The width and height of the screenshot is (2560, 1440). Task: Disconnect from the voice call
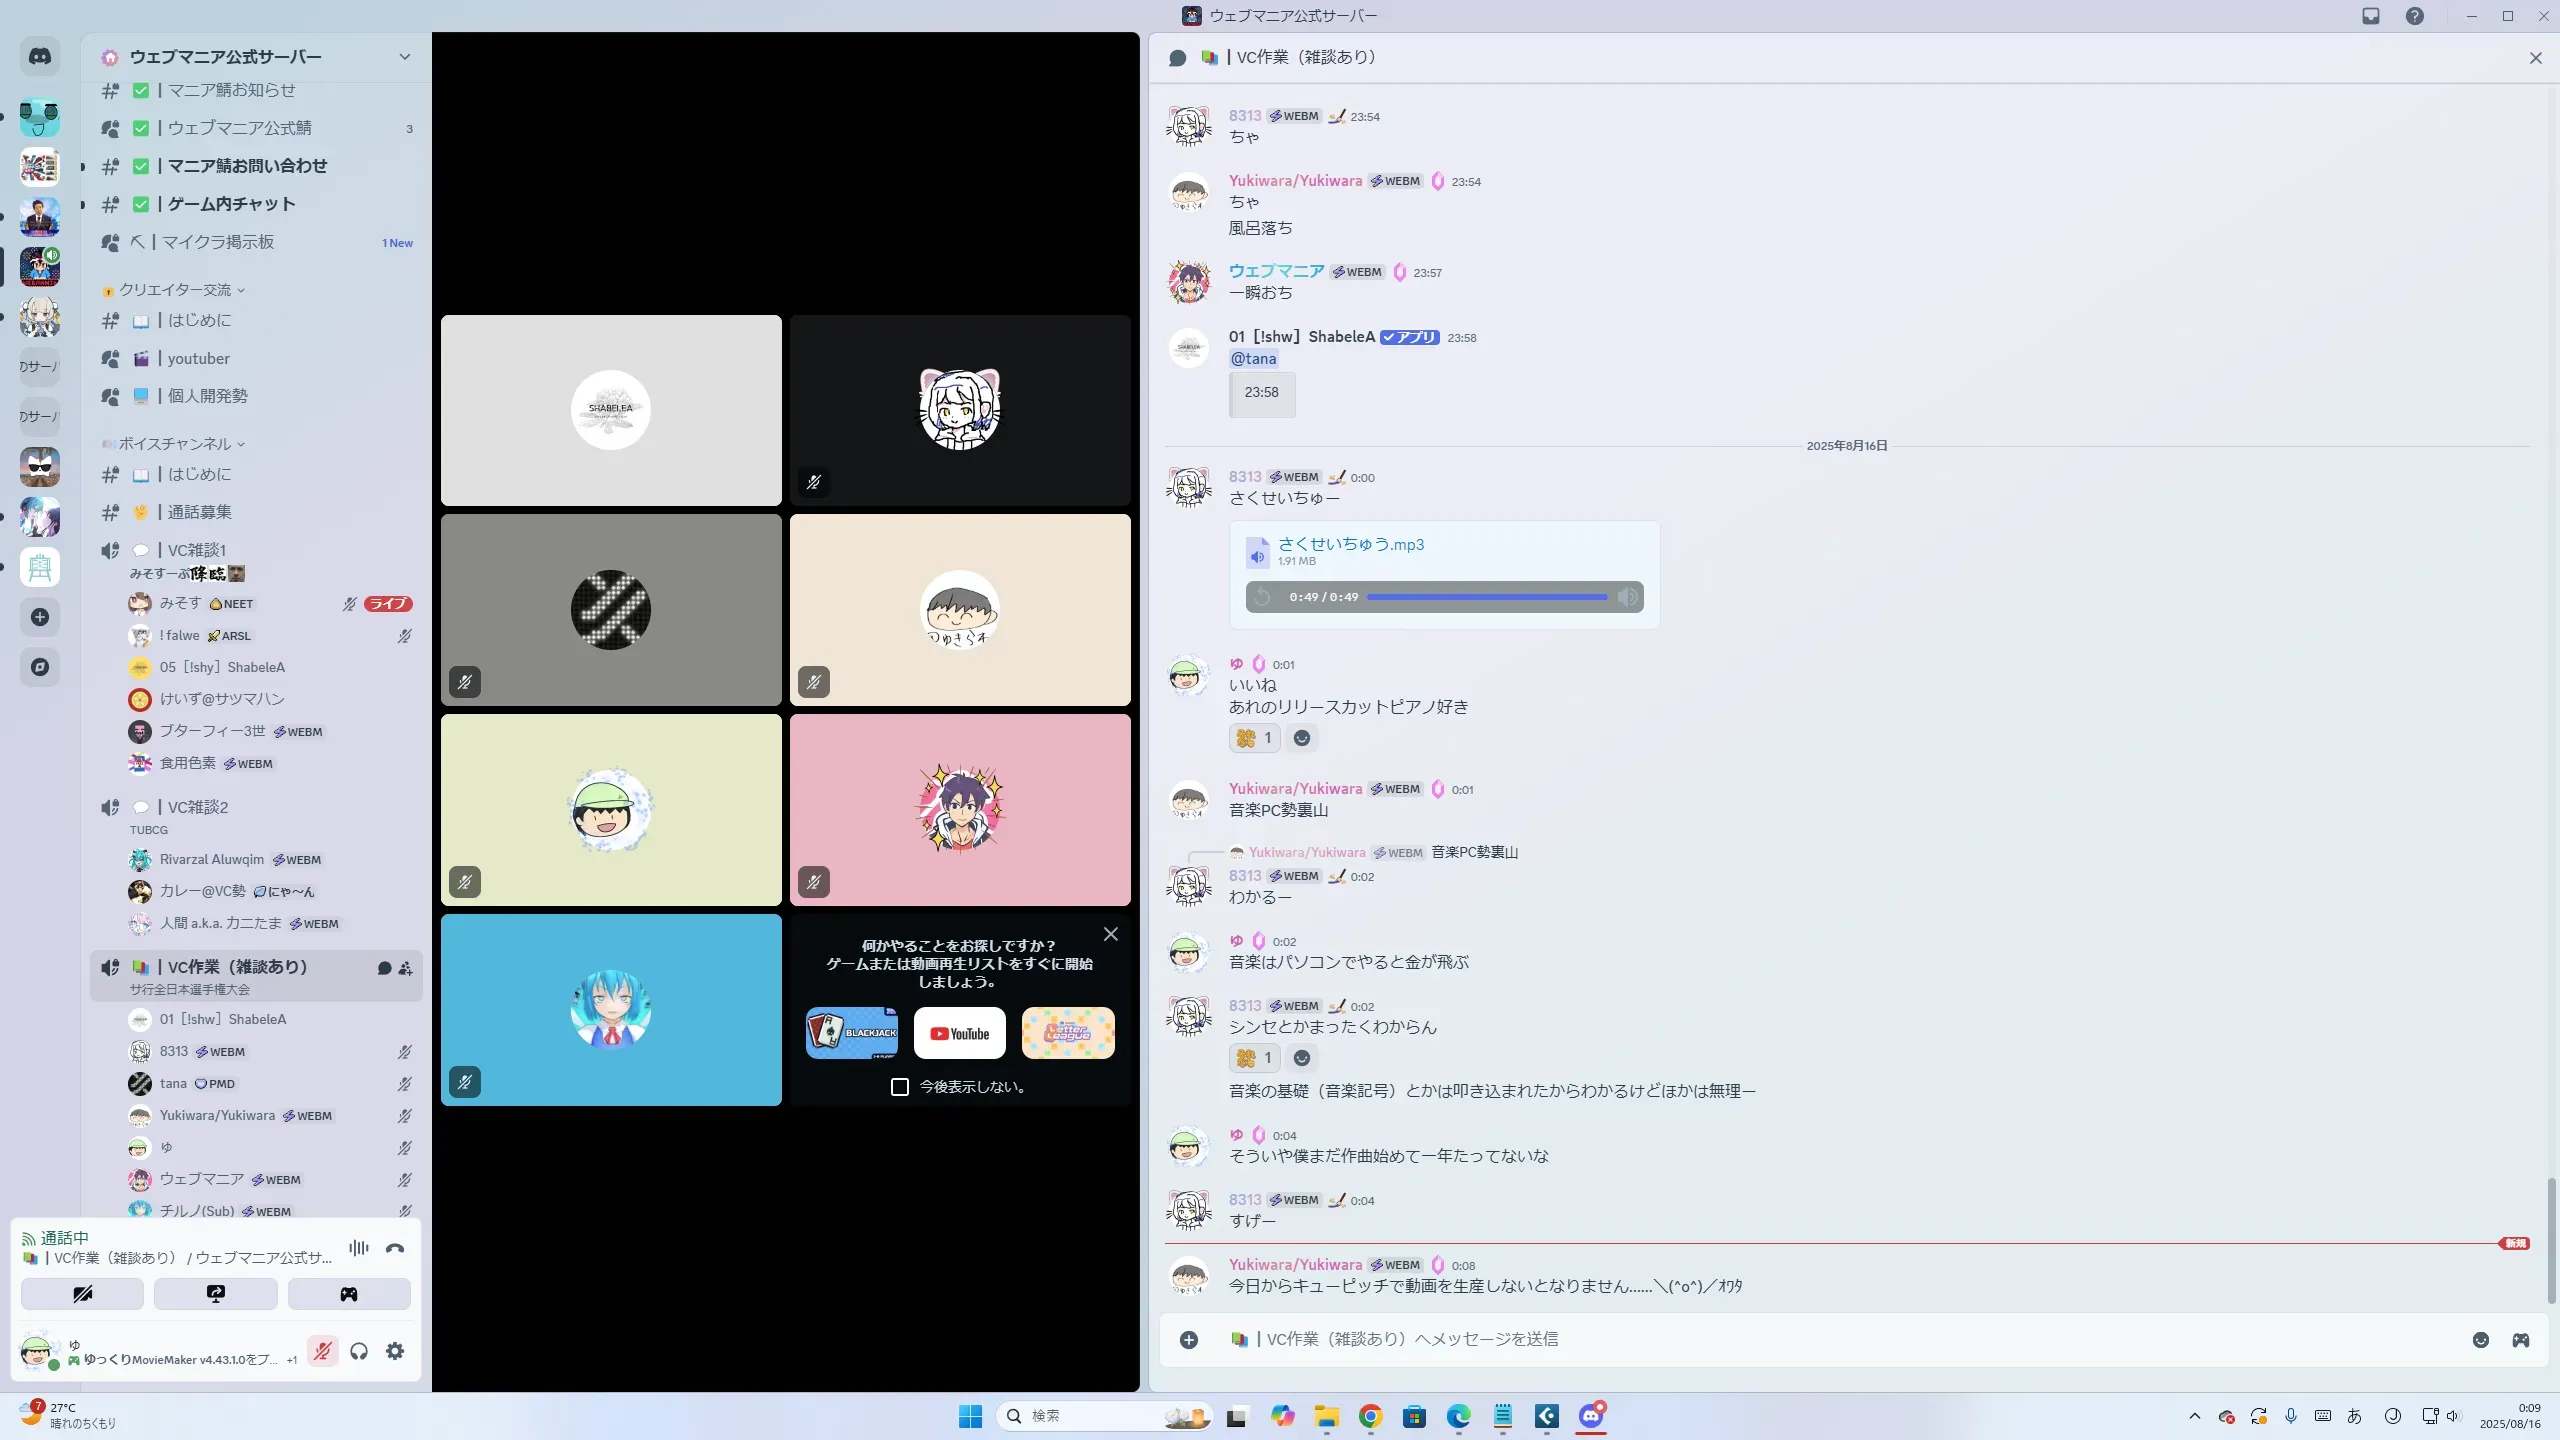pyautogui.click(x=395, y=1248)
